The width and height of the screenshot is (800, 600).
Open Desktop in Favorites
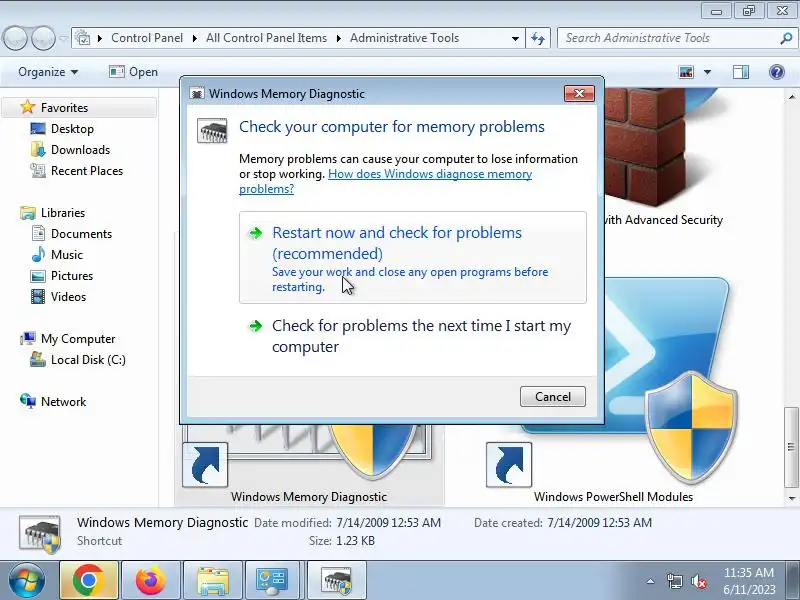point(72,129)
